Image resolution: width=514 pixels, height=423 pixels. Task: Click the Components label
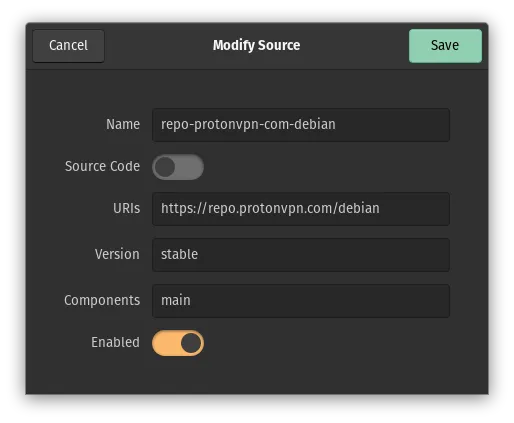click(102, 300)
